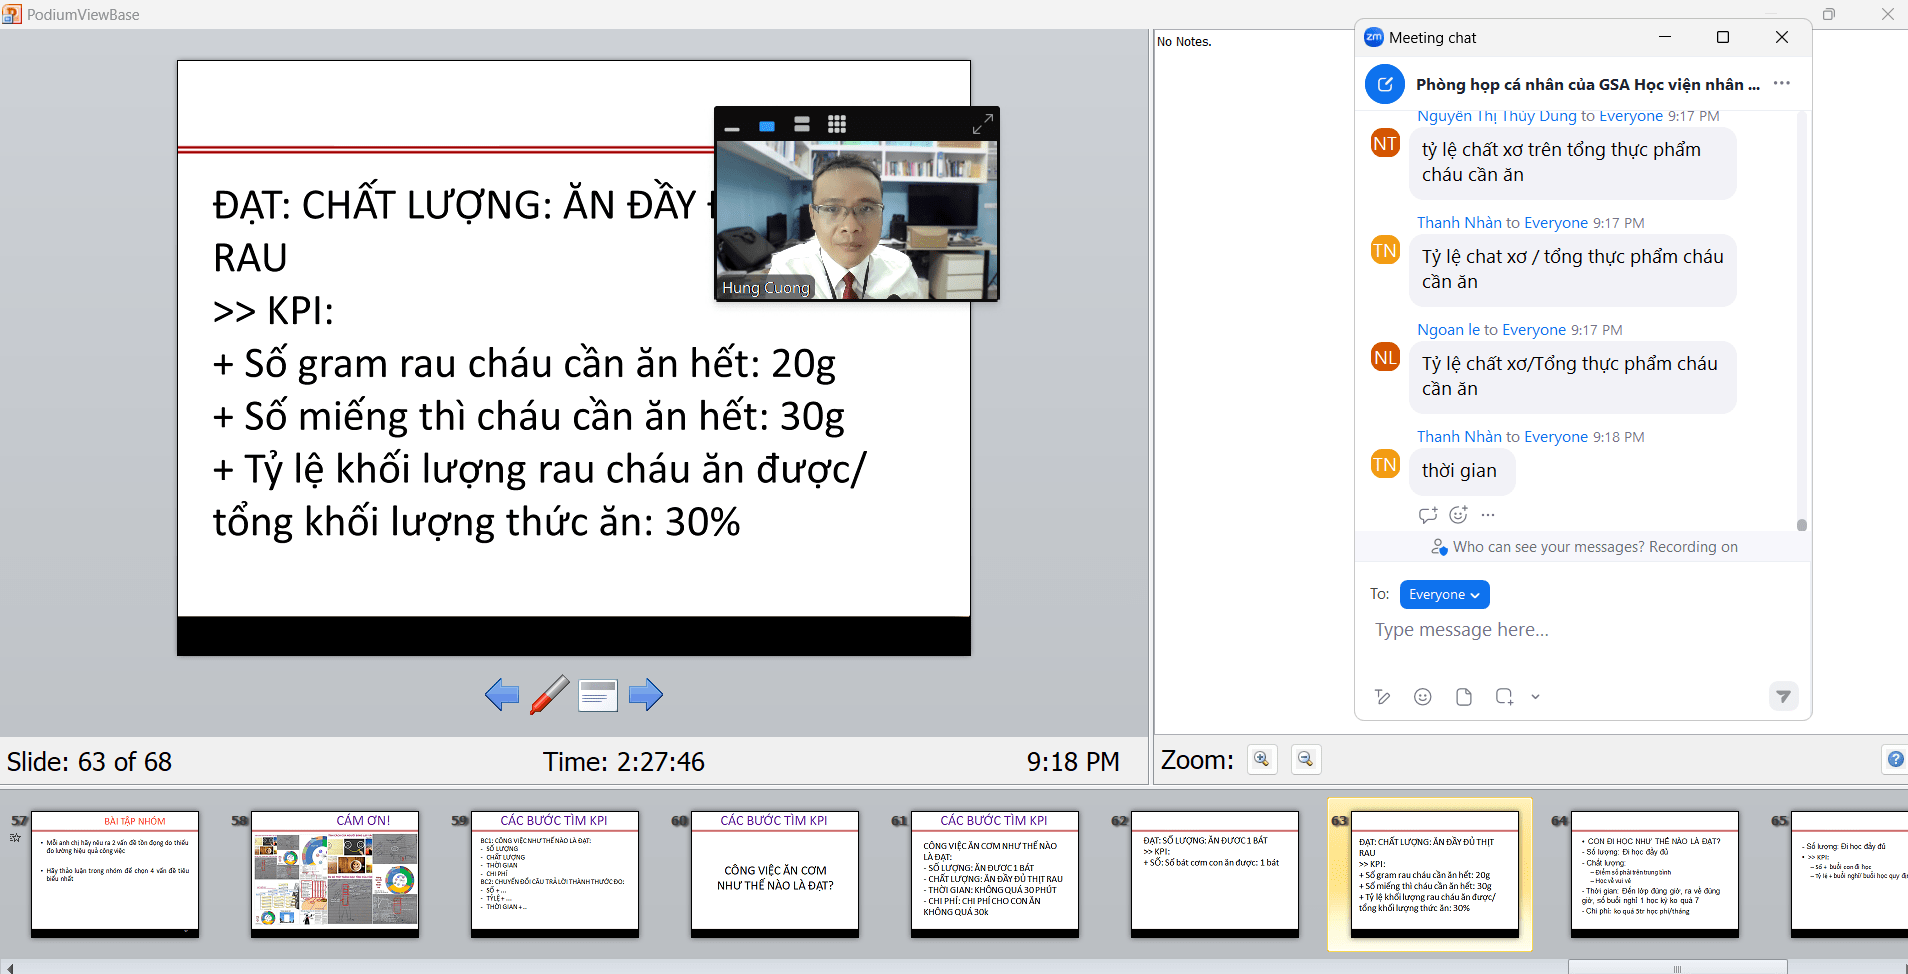Open the text formatting tool in chat

coord(1383,697)
